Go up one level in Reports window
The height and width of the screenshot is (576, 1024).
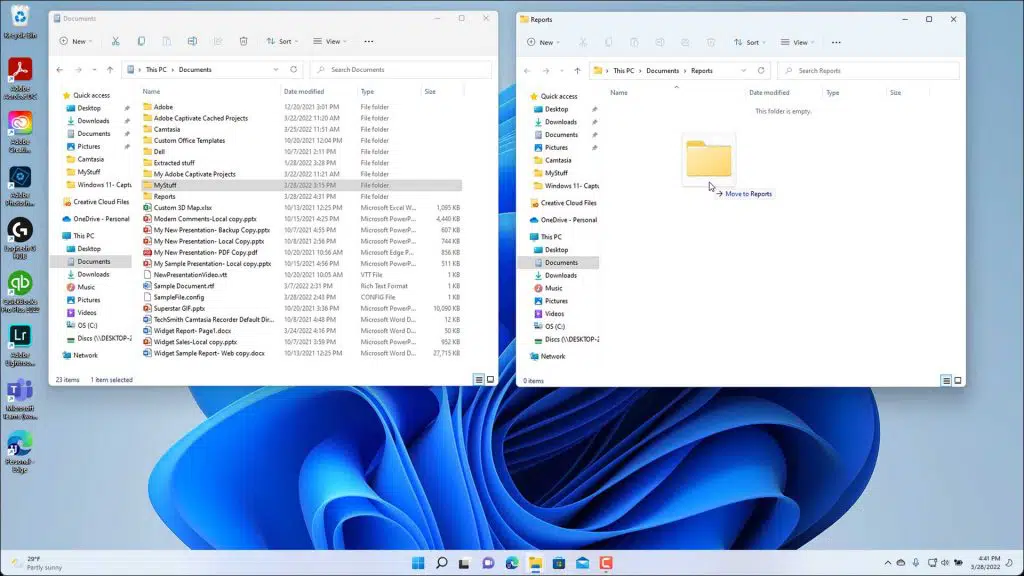point(577,71)
